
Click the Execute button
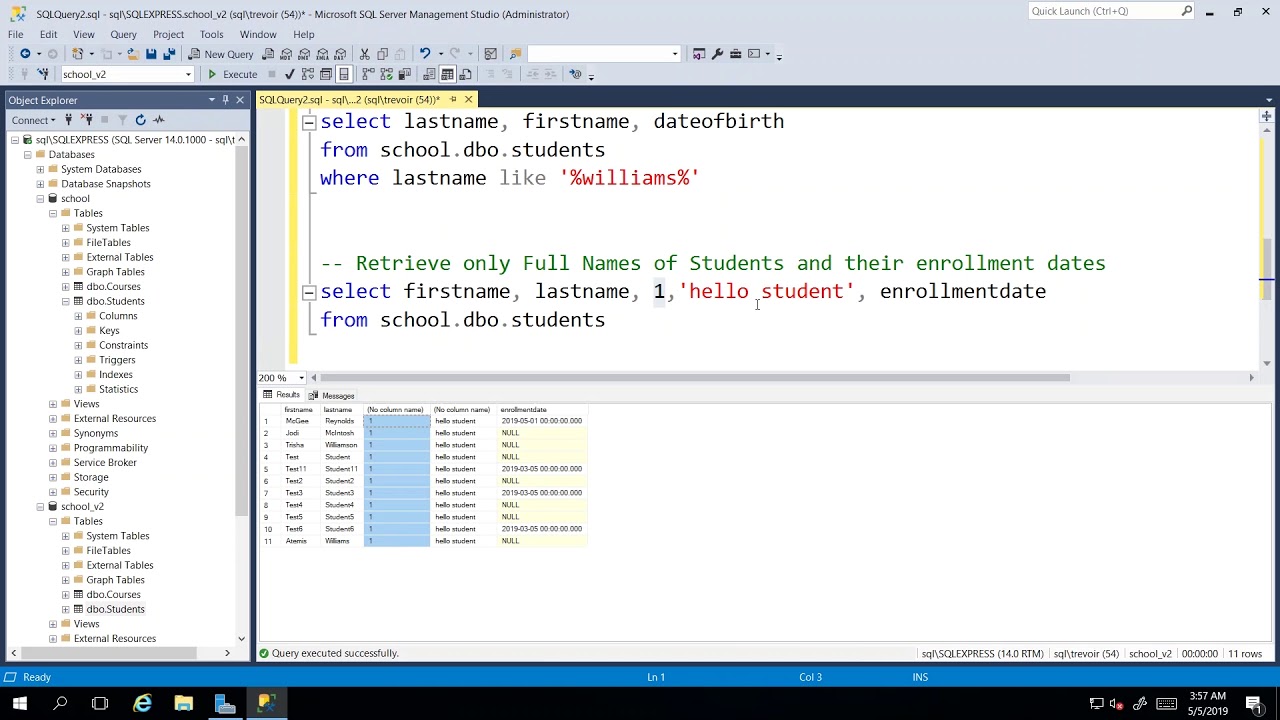(232, 74)
